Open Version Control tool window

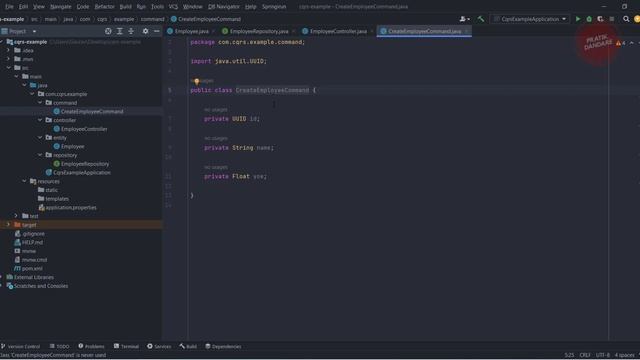coord(20,347)
